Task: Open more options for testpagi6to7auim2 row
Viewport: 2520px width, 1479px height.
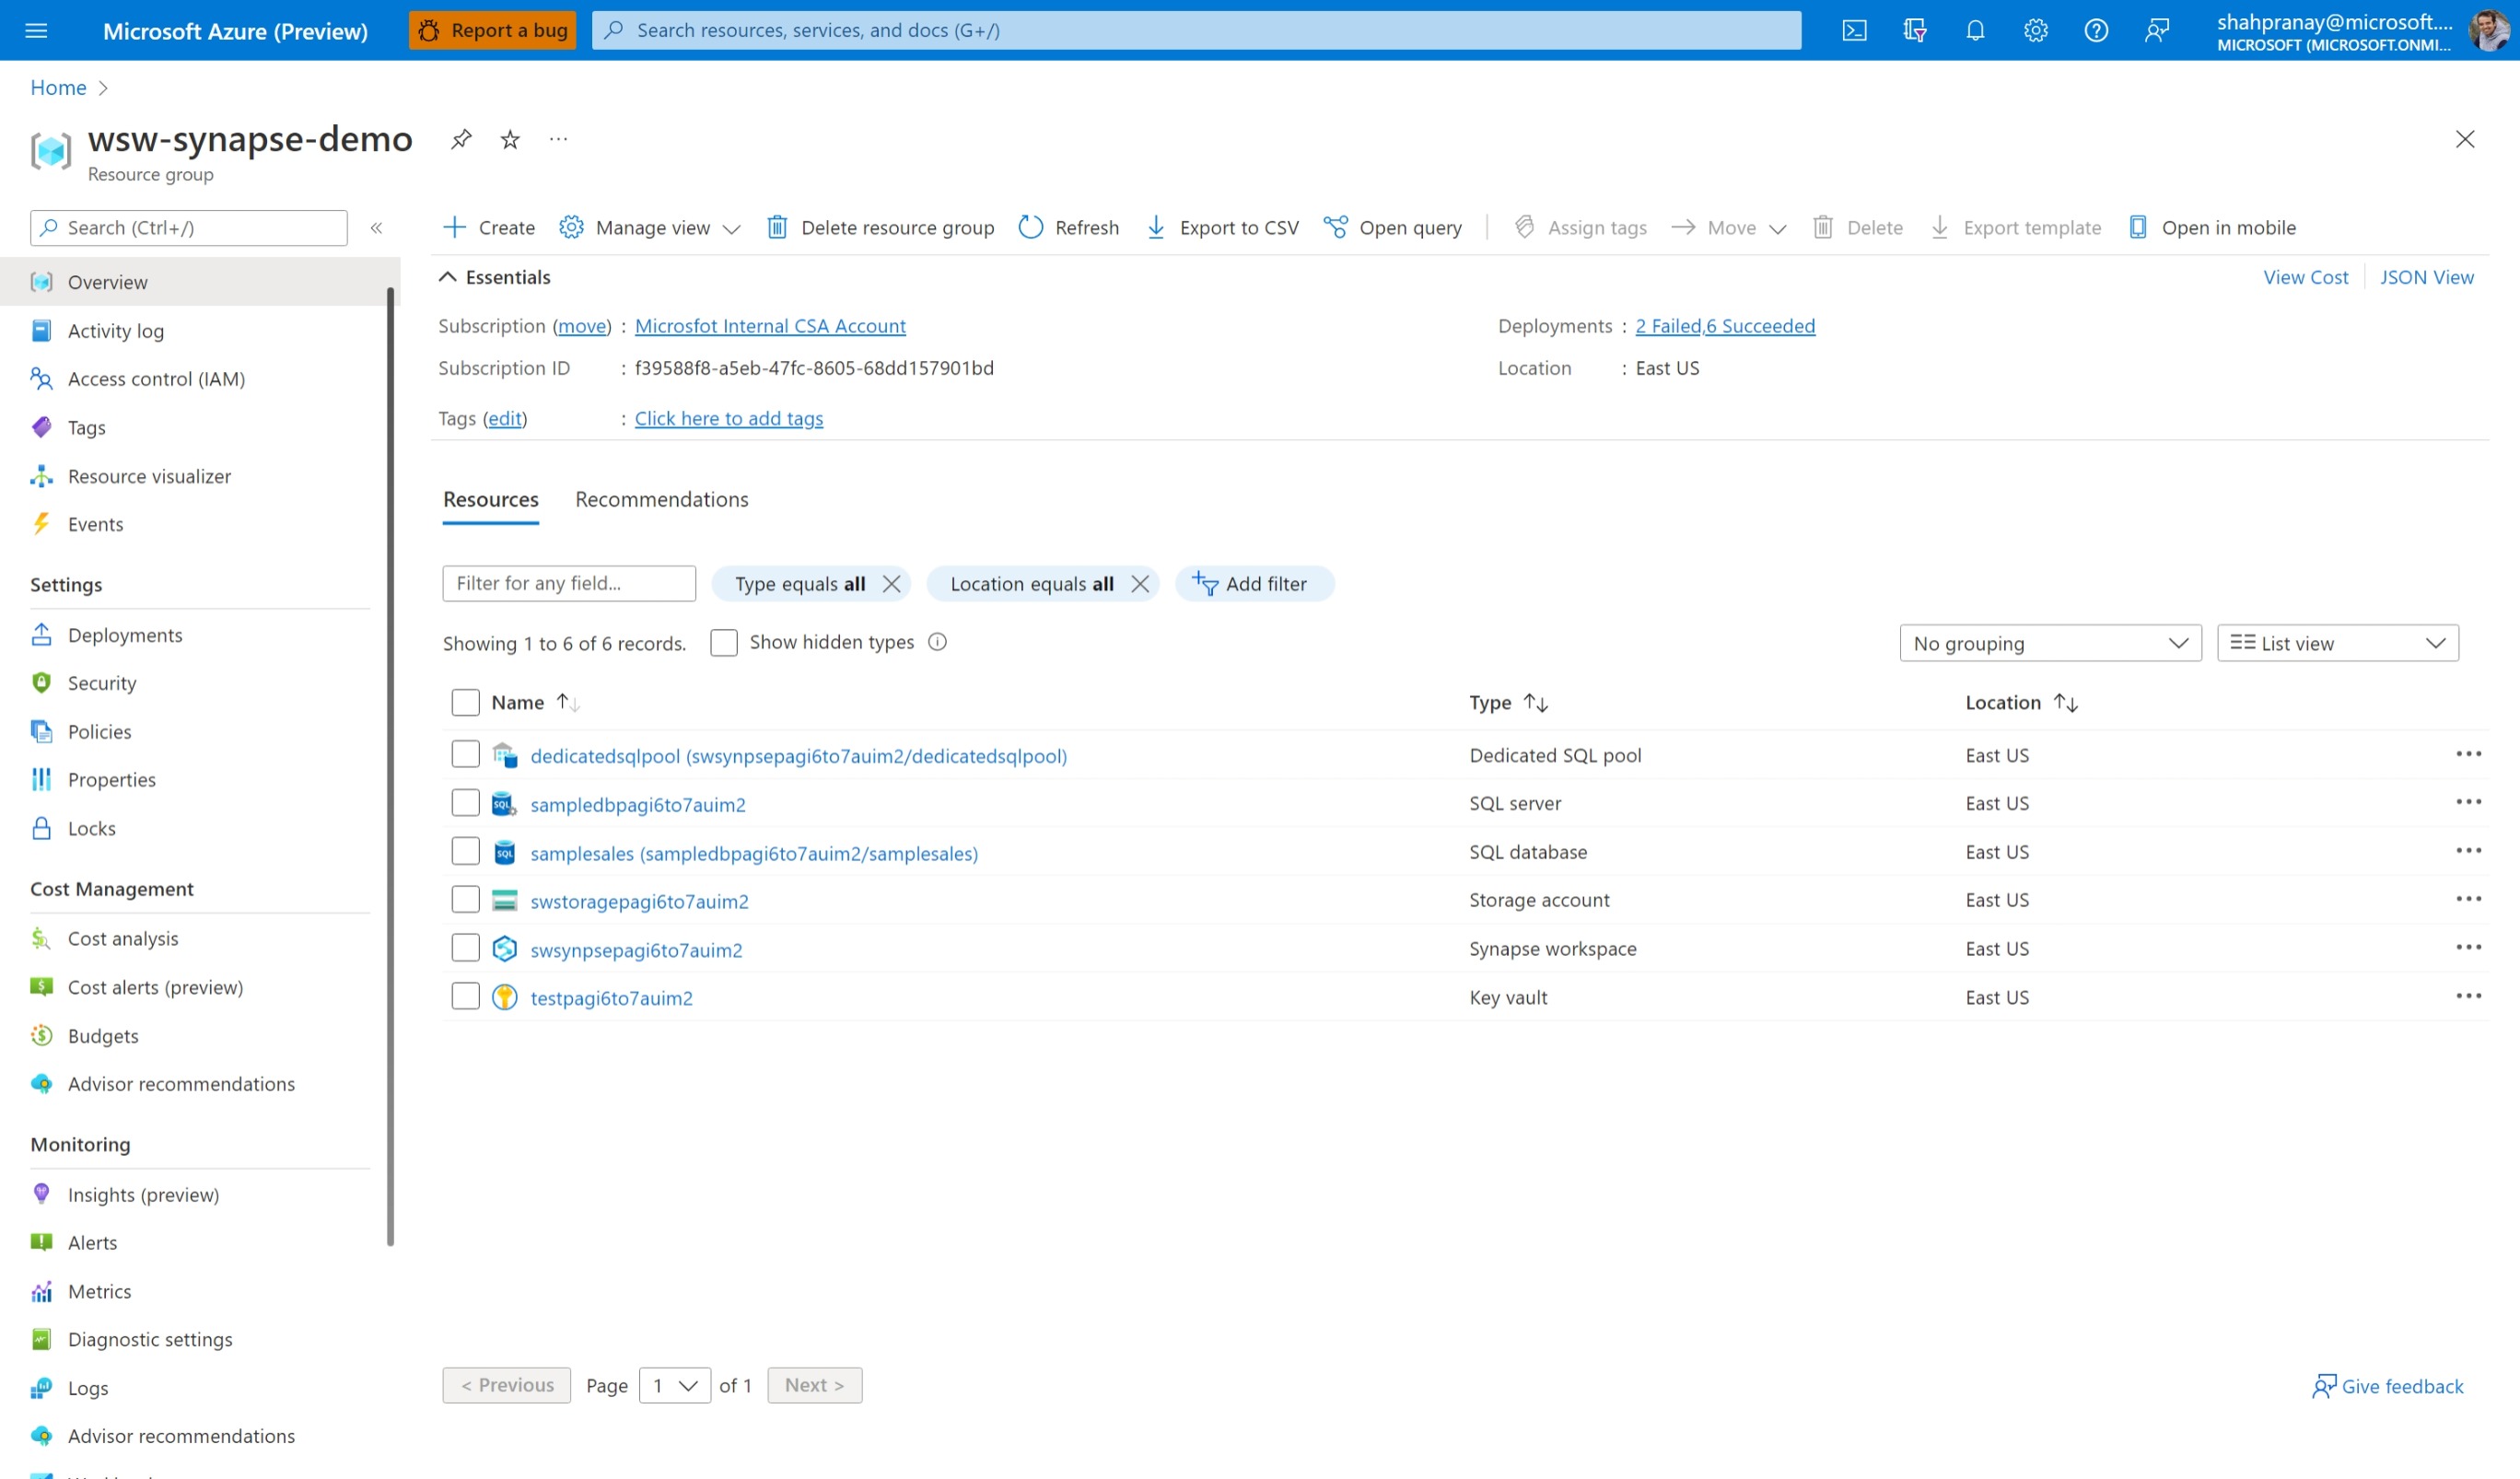Action: click(x=2467, y=996)
